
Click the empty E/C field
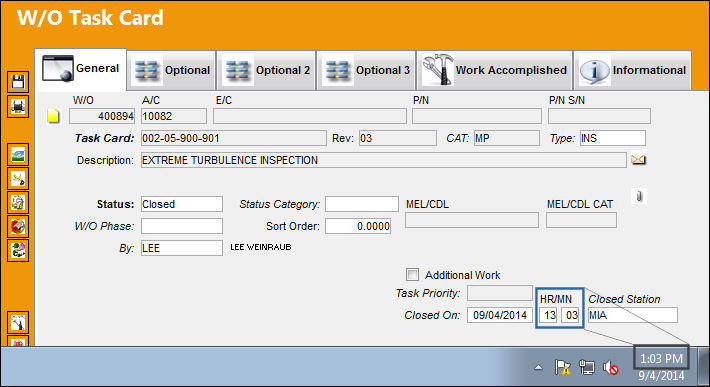[310, 116]
